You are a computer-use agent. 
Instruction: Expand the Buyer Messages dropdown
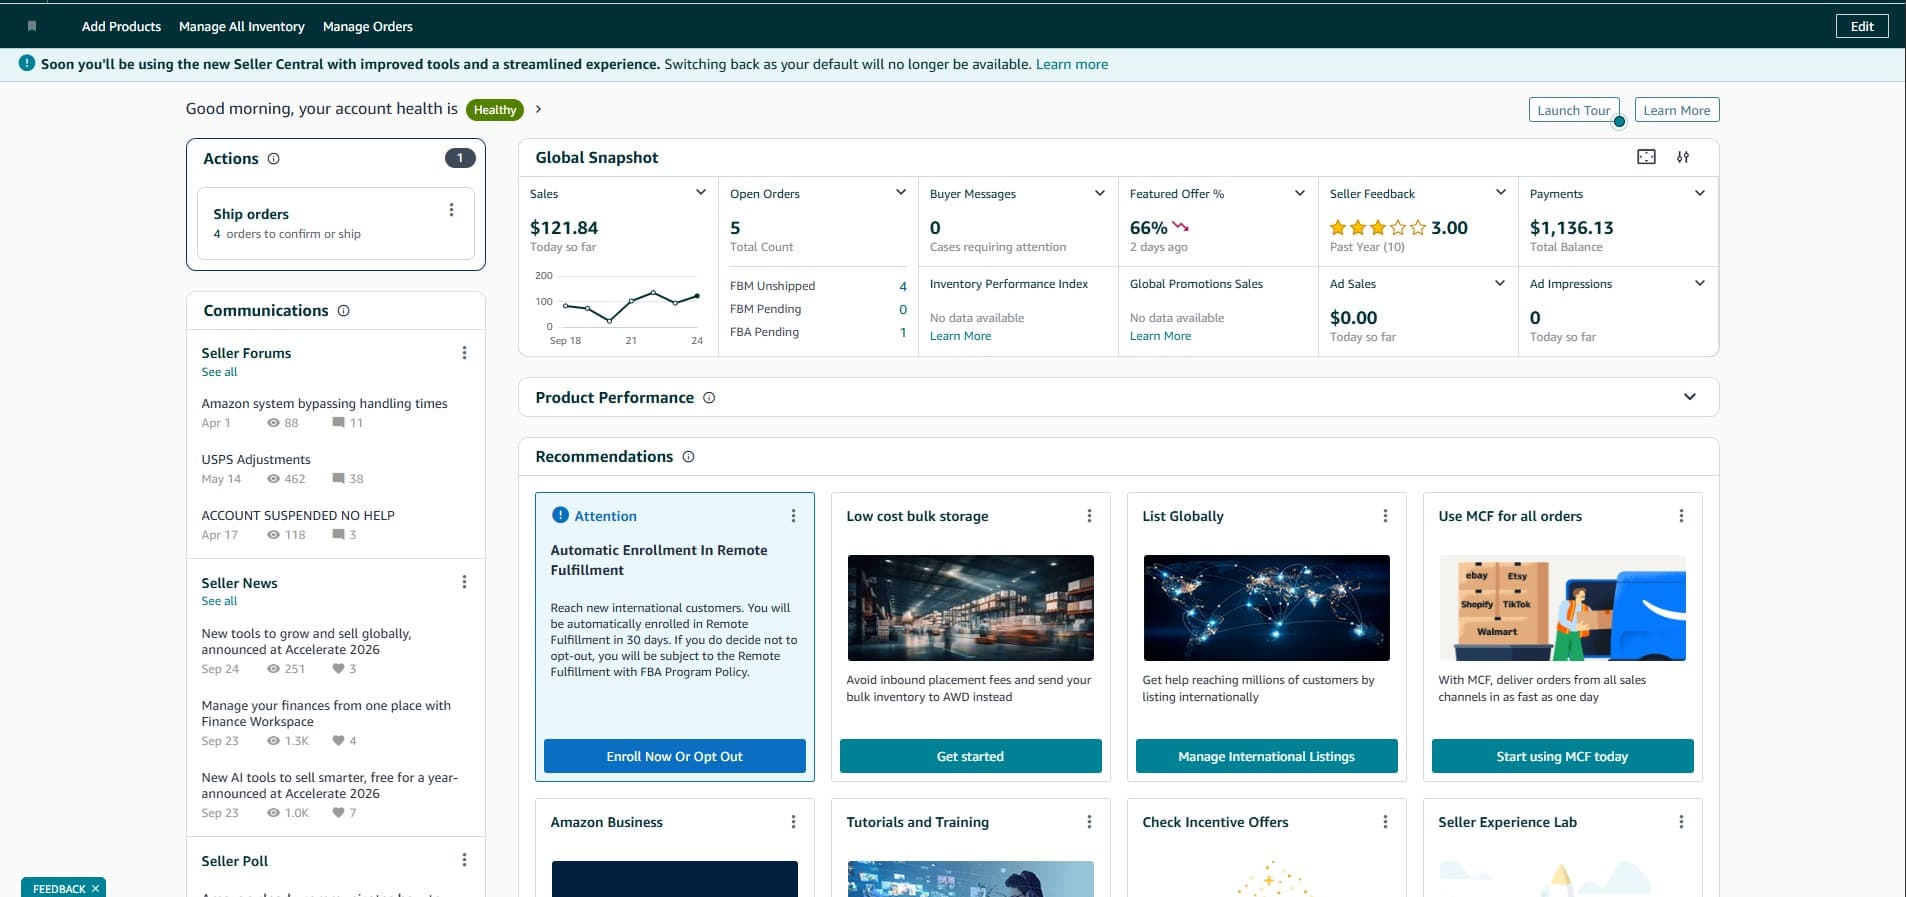click(1100, 193)
